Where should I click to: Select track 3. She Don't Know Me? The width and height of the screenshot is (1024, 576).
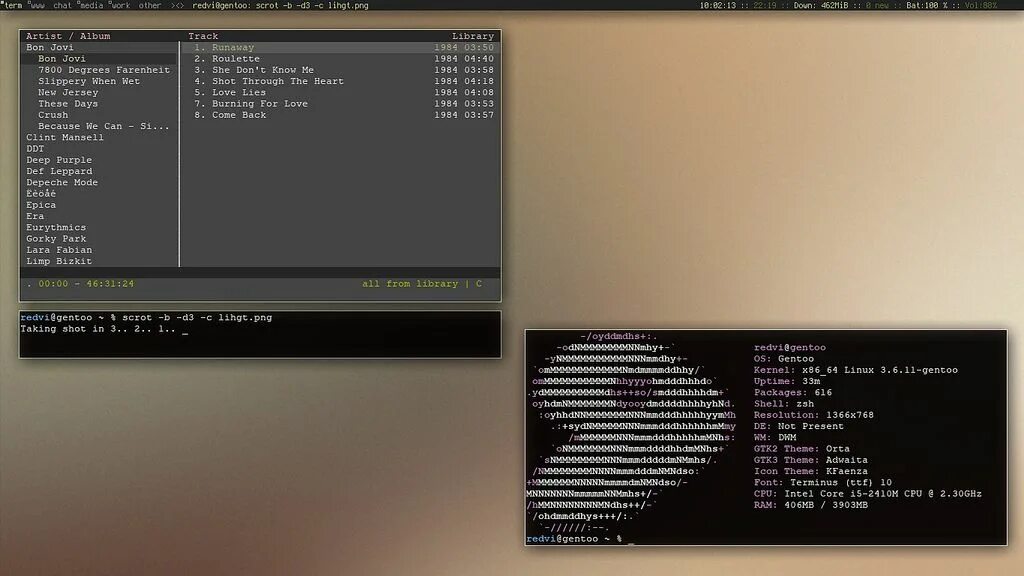(340, 70)
